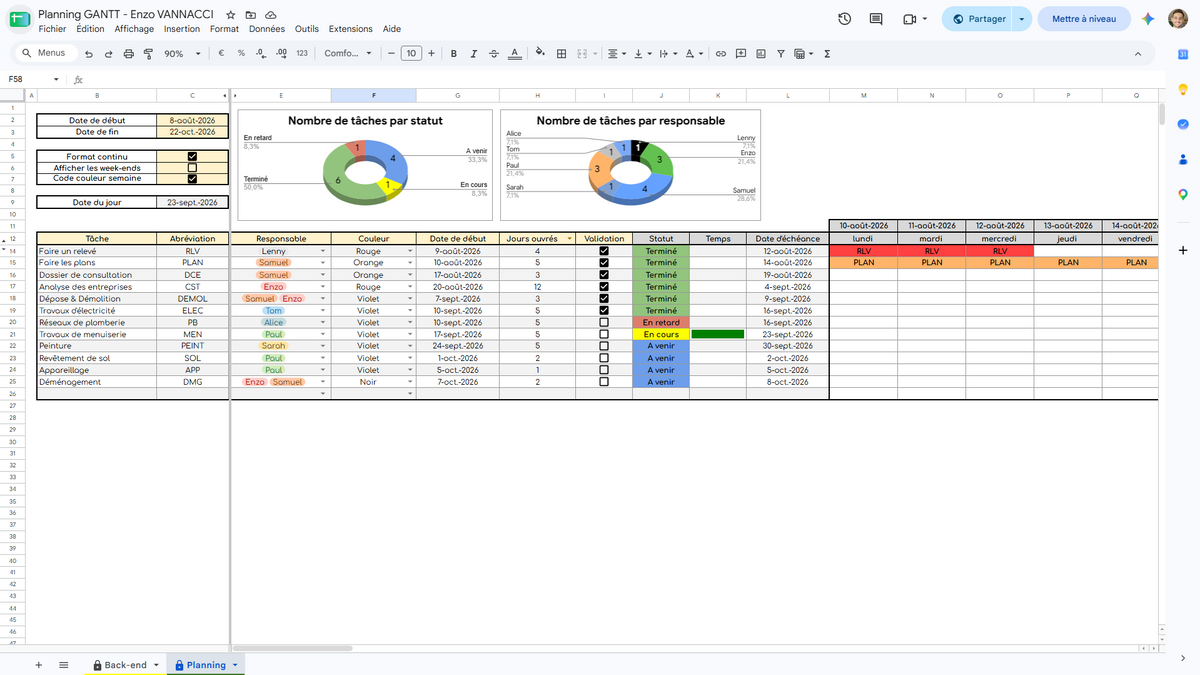Click the green Temps progress bar cell
The image size is (1200, 675).
(718, 334)
